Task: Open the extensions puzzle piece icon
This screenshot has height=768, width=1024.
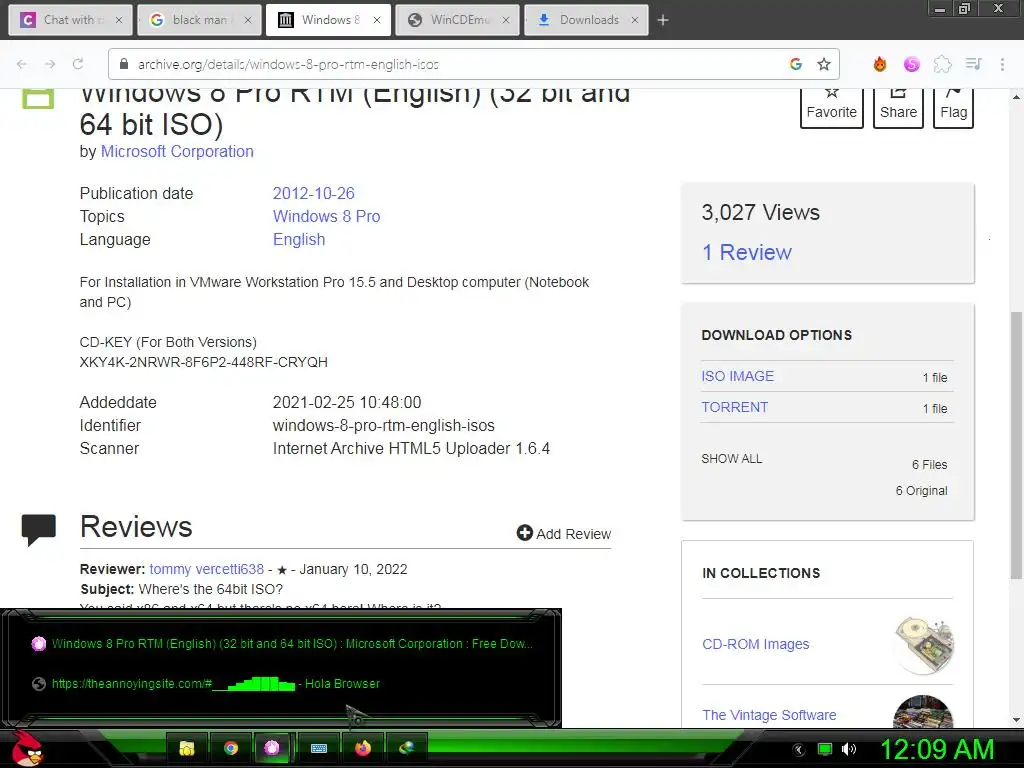Action: pyautogui.click(x=942, y=64)
